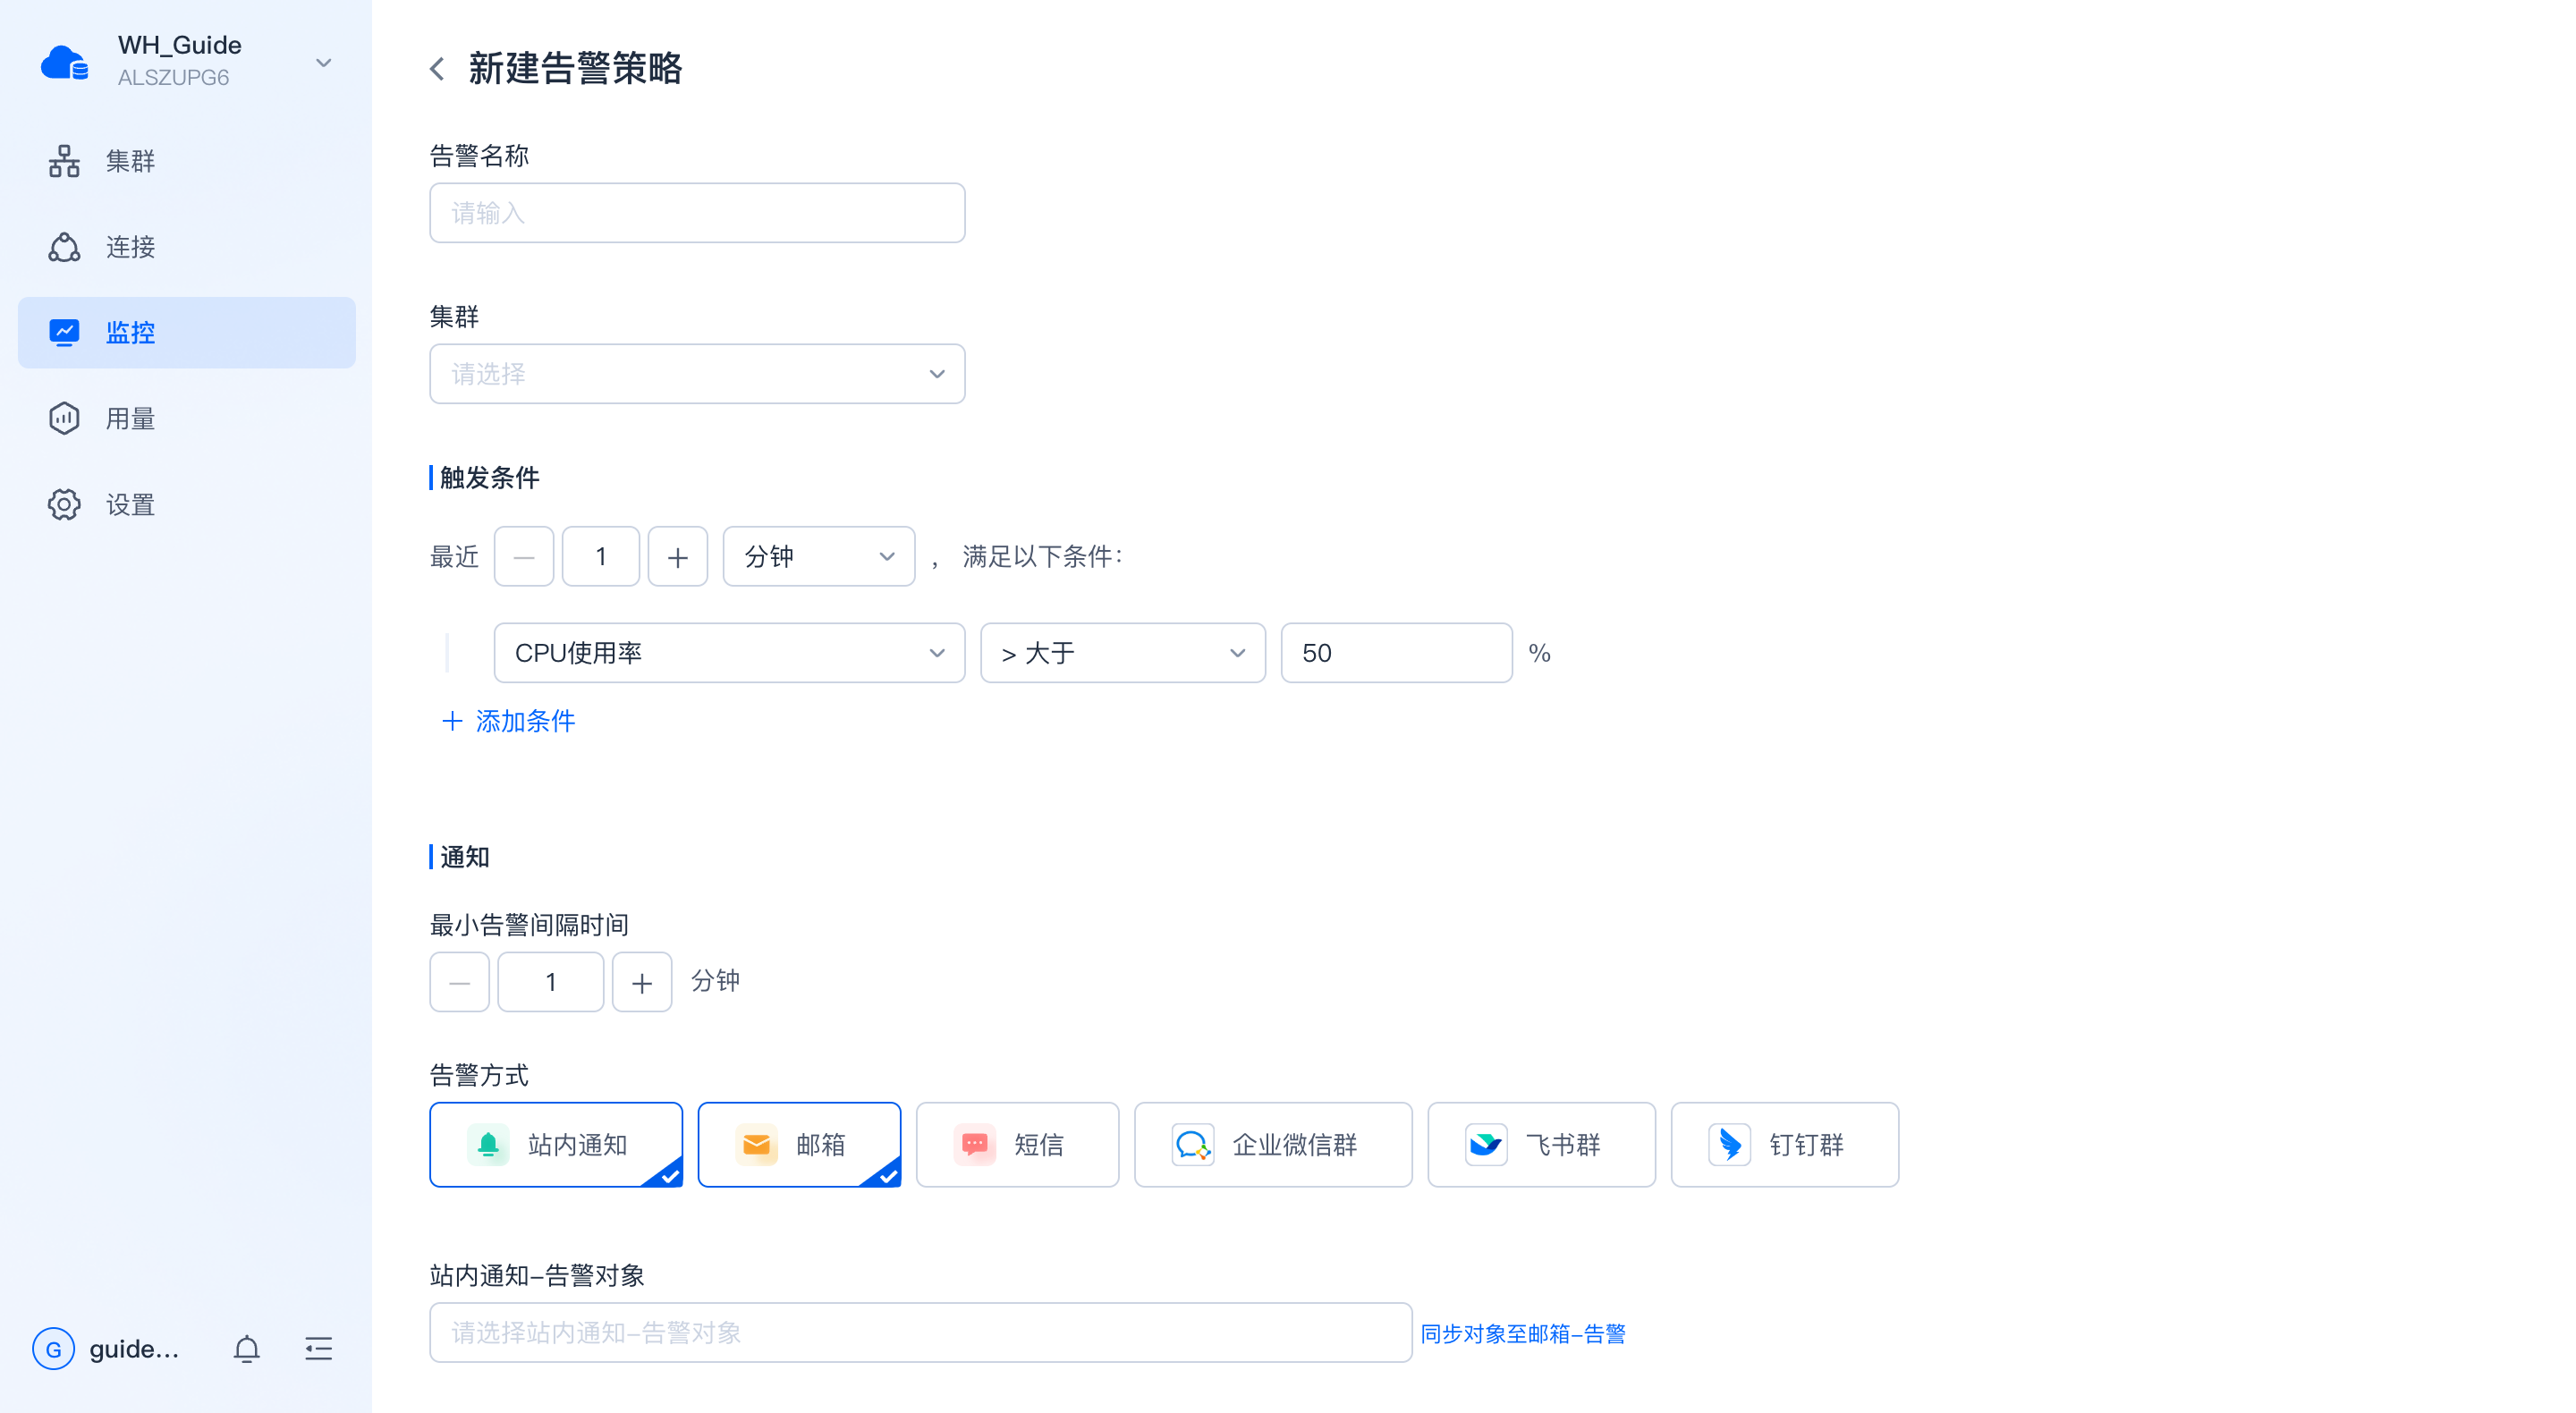The image size is (2576, 1413).
Task: Go back using the left arrow icon
Action: tap(437, 68)
